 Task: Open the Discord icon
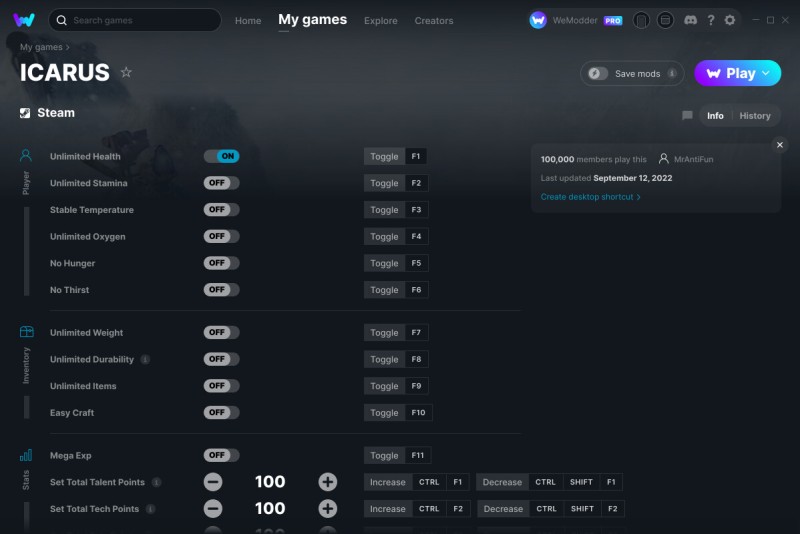pos(690,20)
